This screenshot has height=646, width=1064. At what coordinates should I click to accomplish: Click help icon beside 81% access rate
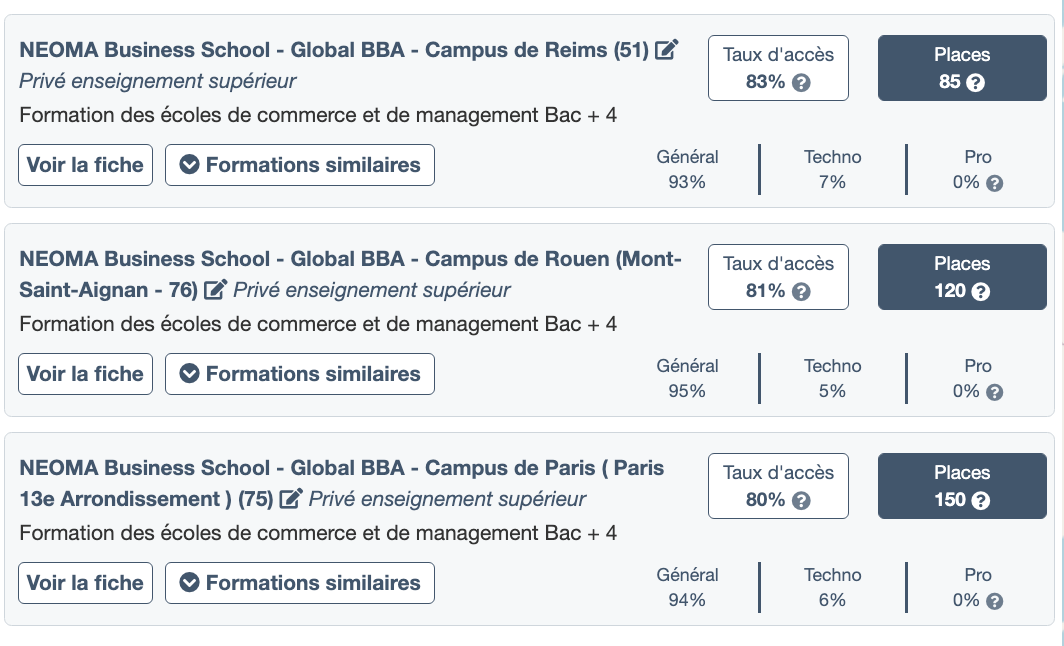click(801, 292)
